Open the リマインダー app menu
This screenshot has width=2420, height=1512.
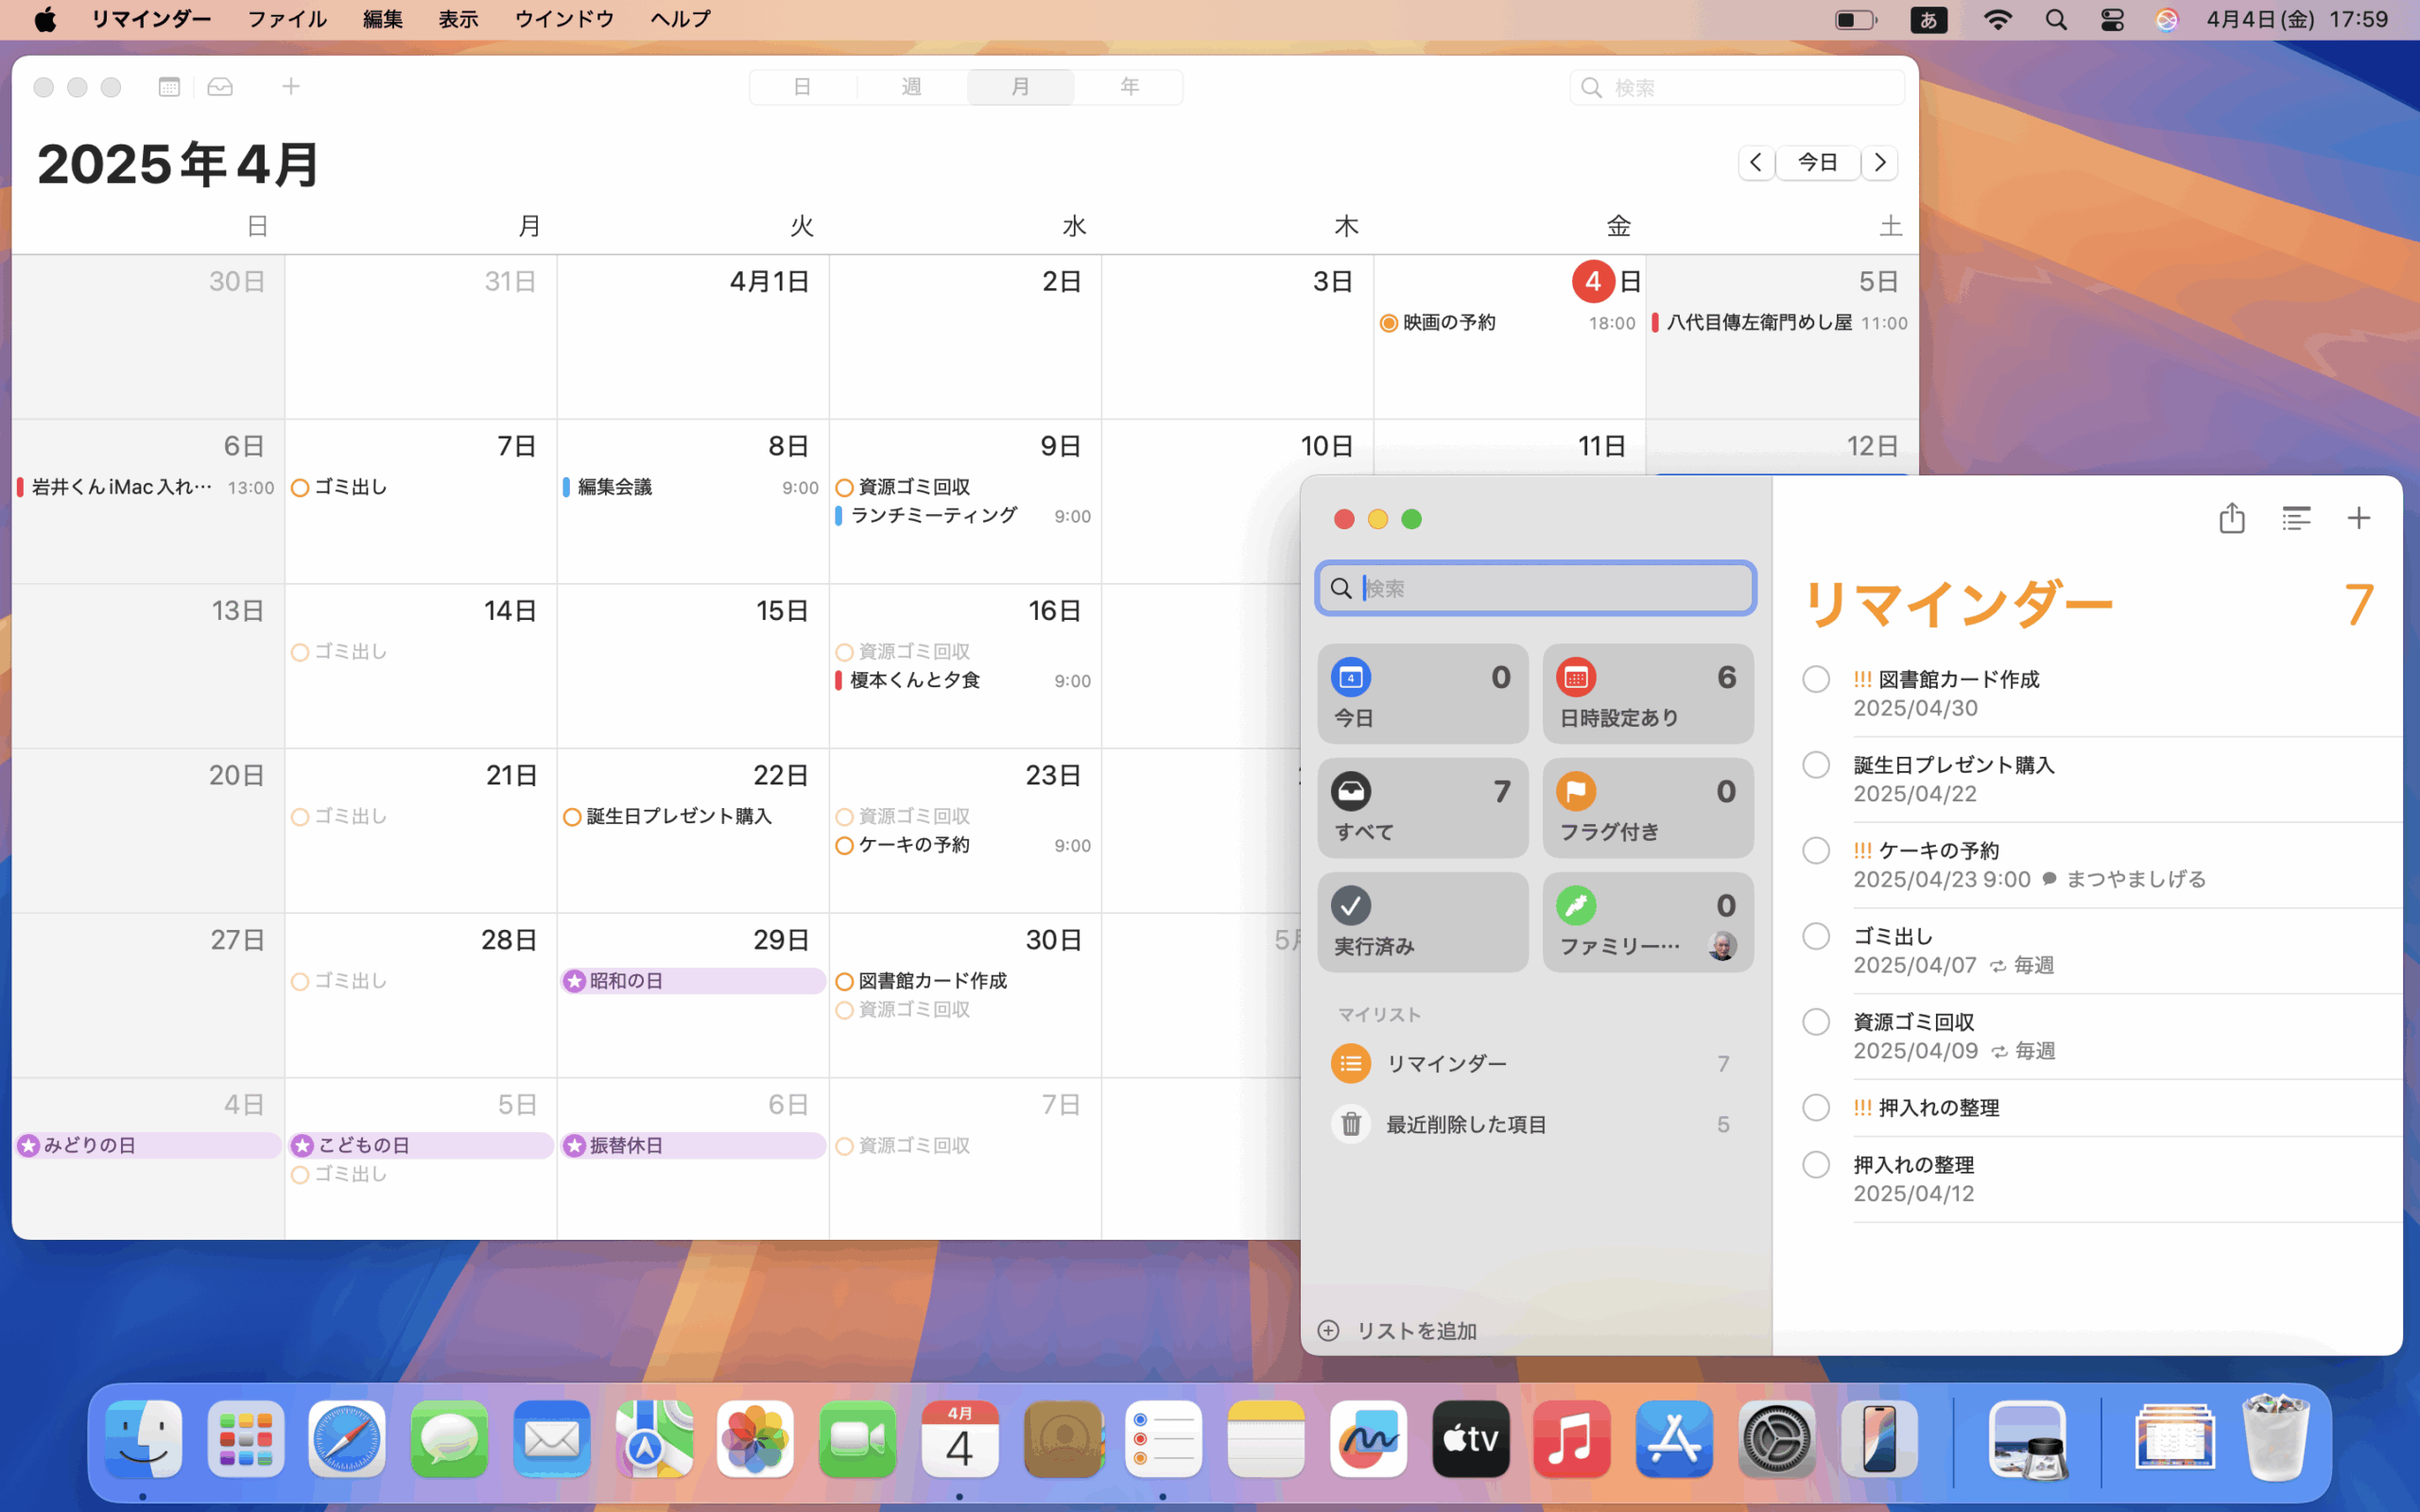coord(151,19)
